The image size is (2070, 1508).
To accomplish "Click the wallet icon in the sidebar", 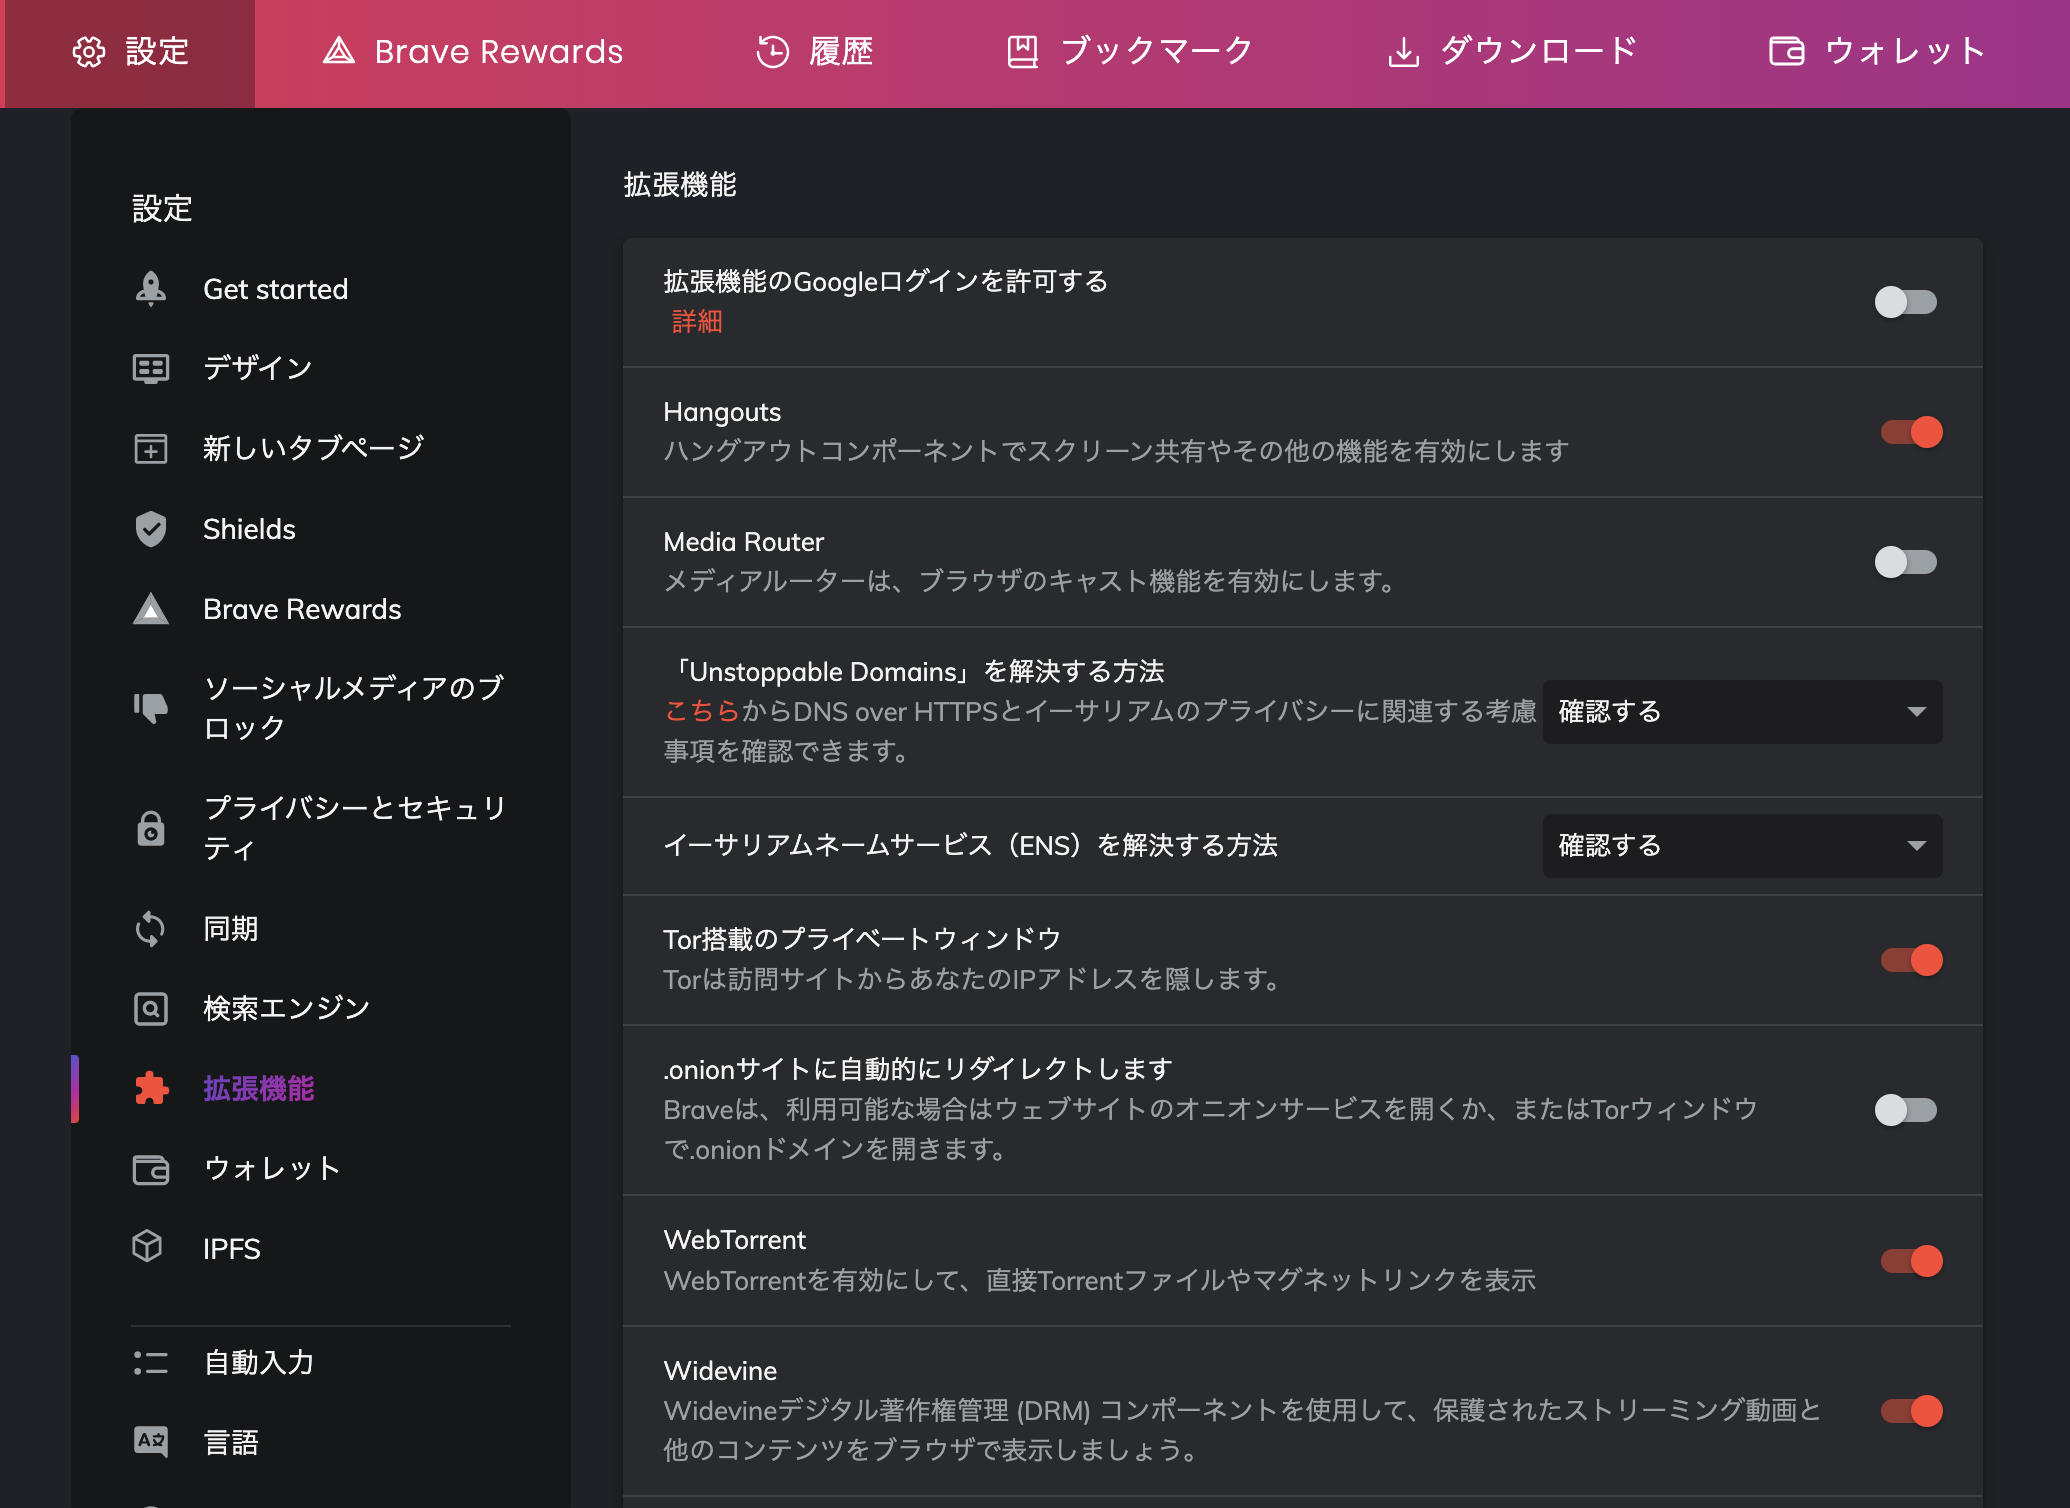I will [151, 1169].
